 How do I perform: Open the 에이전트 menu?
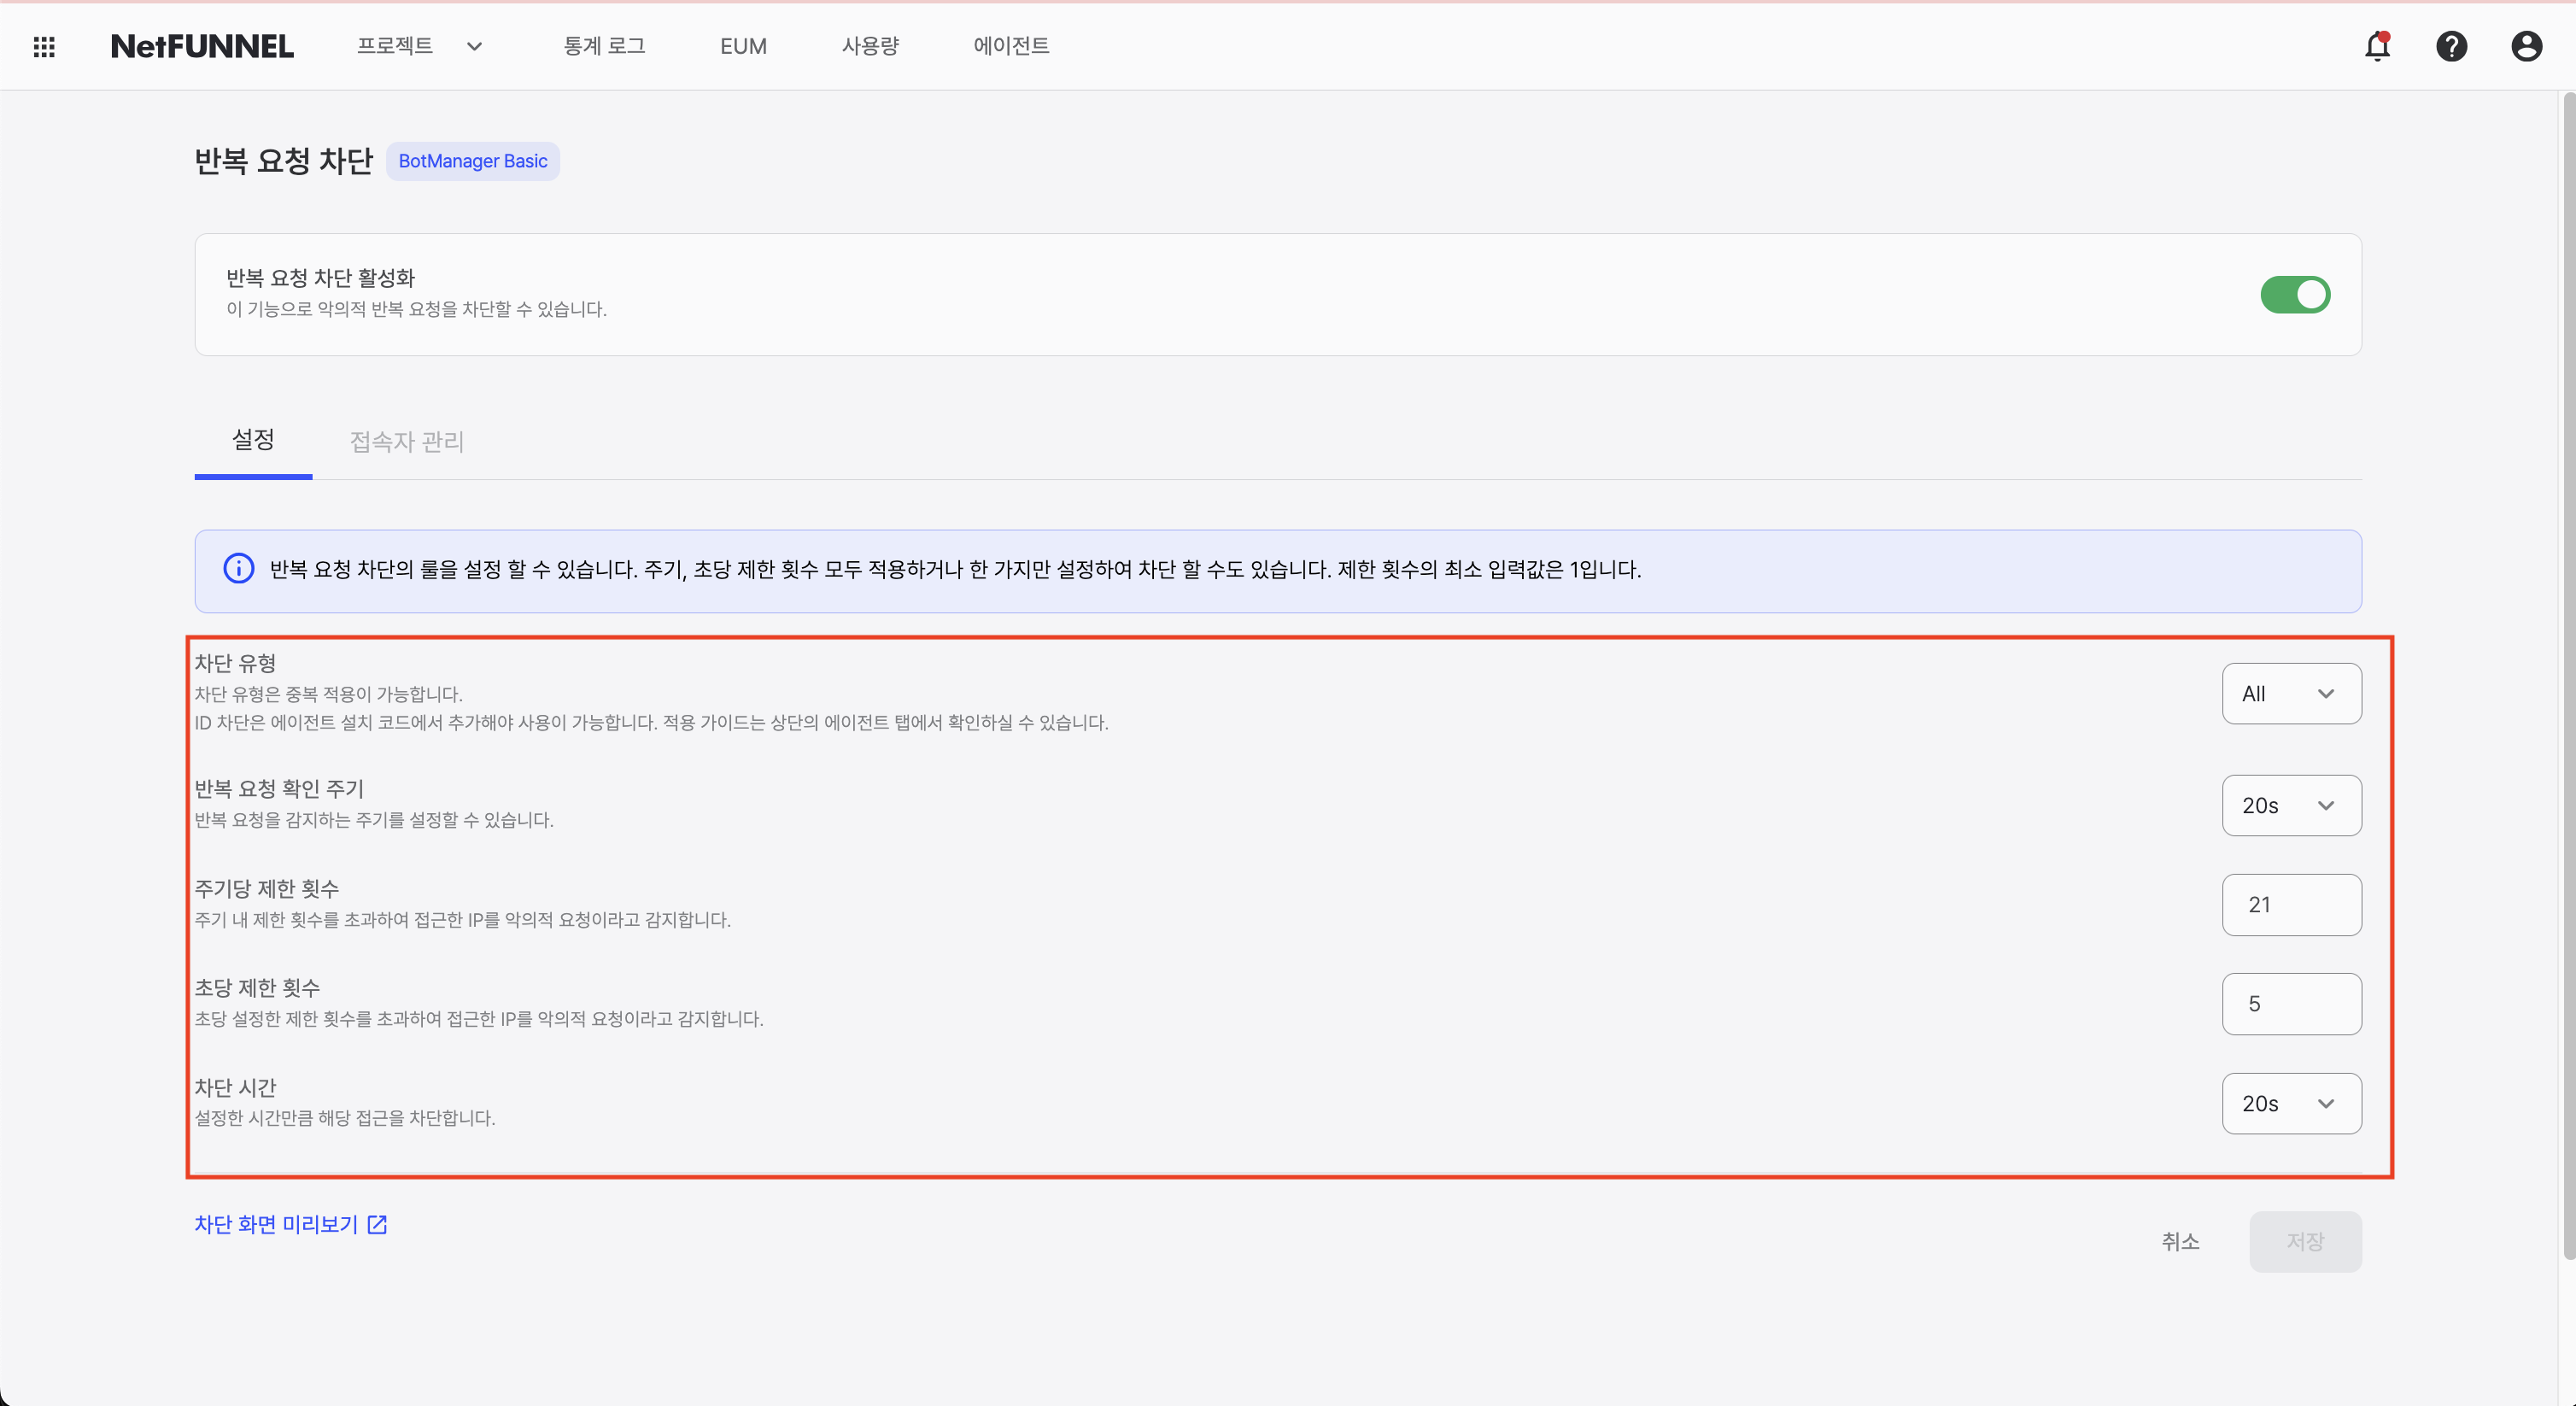point(1010,46)
